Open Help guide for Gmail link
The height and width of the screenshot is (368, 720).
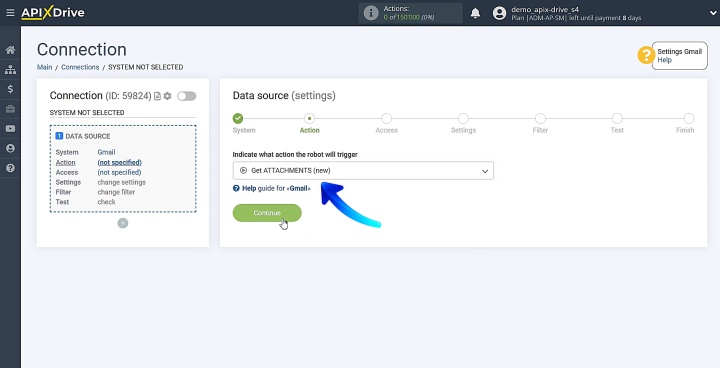(x=272, y=188)
